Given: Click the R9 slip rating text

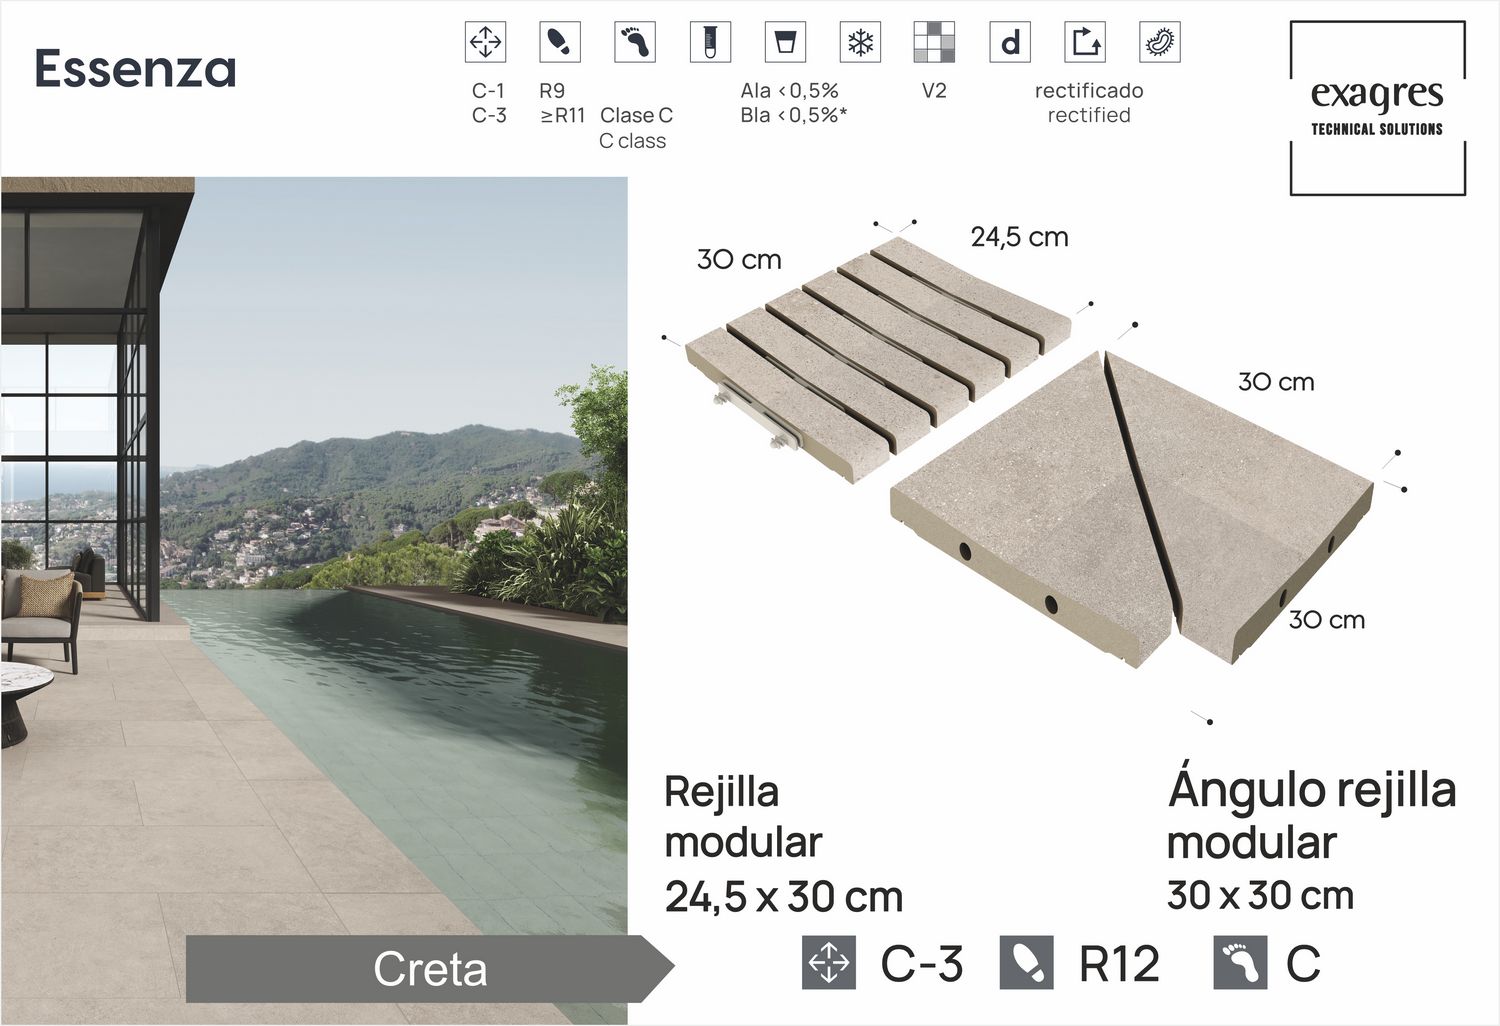Looking at the screenshot, I should (x=552, y=90).
